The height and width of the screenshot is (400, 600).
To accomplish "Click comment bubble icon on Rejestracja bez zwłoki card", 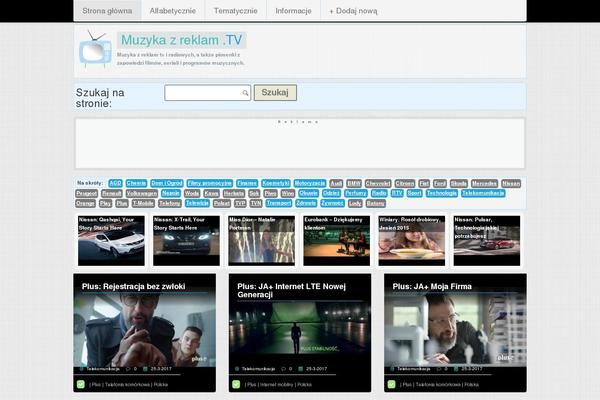I will [128, 369].
